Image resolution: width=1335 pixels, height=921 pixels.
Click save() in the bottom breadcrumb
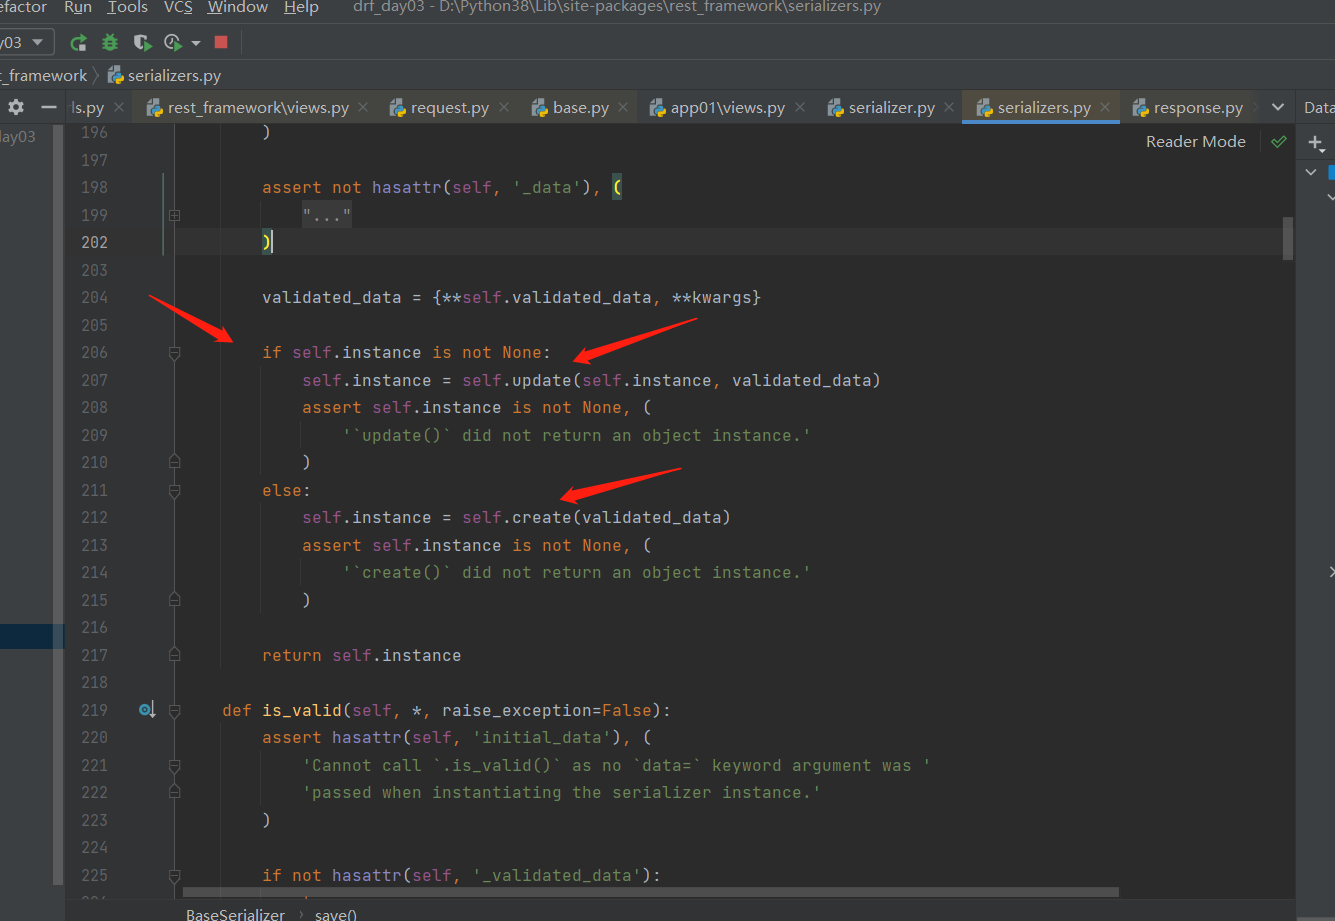click(x=336, y=914)
